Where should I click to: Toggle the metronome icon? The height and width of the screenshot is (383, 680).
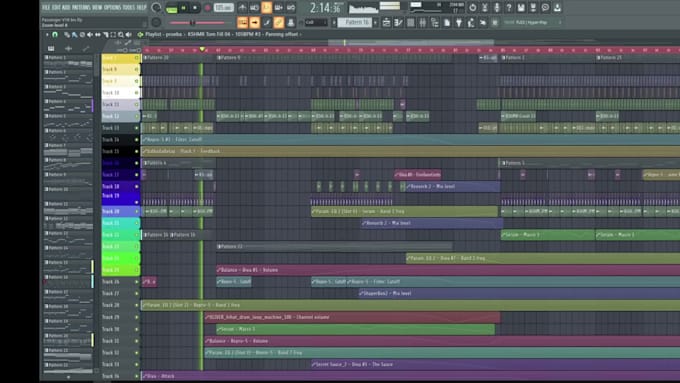click(242, 7)
